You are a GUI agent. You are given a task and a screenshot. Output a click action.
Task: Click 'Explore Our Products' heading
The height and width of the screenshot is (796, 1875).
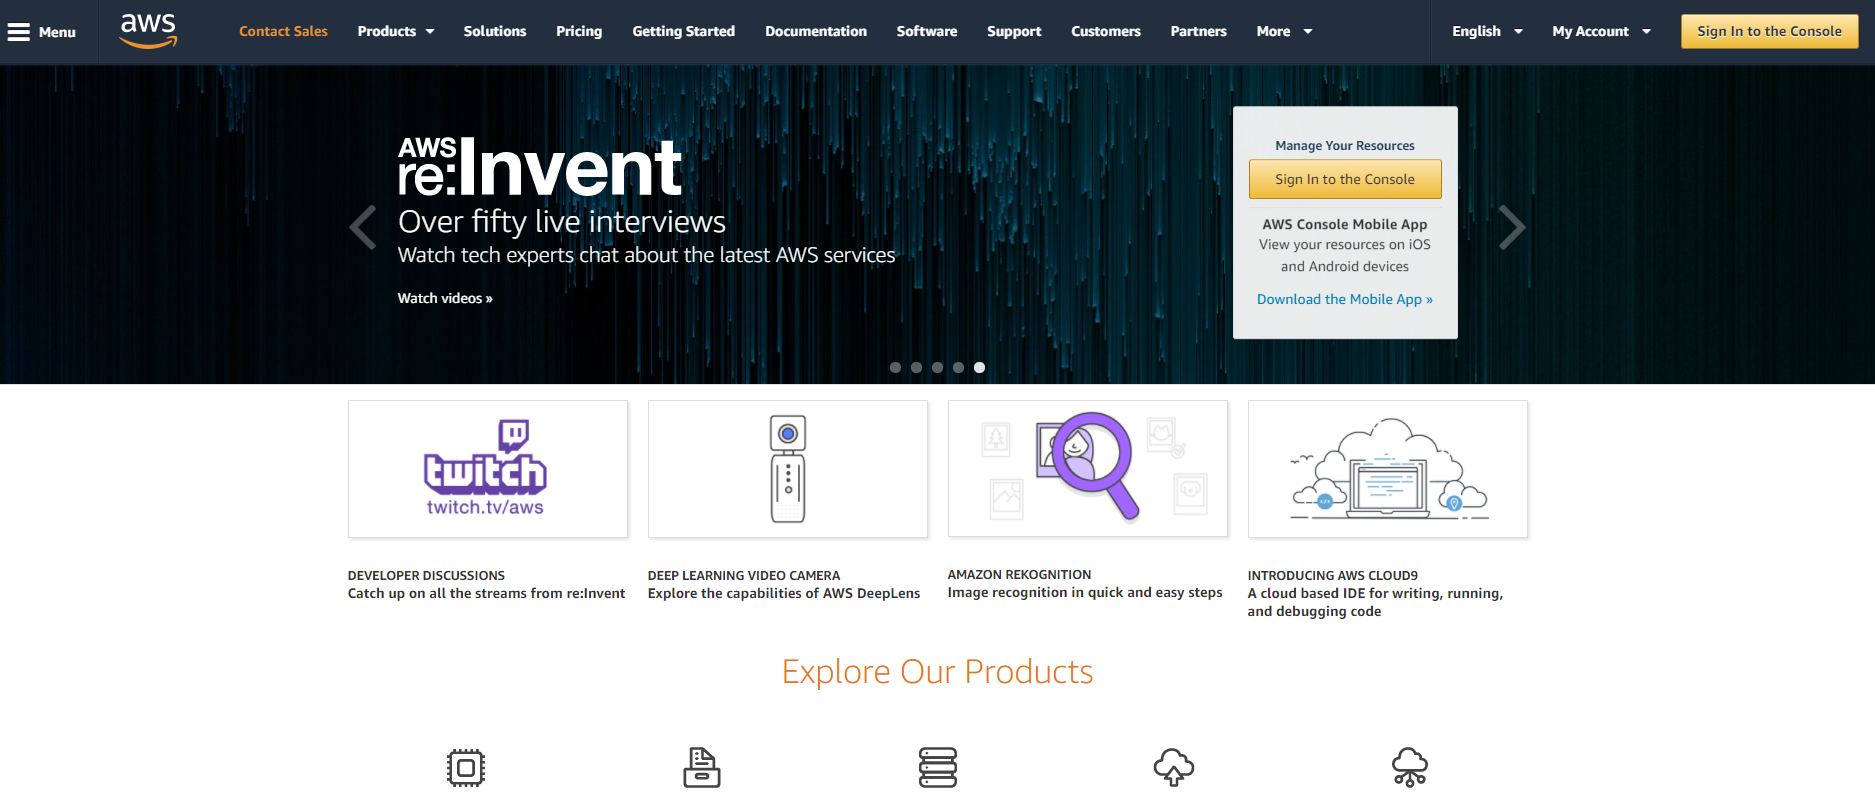coord(937,672)
